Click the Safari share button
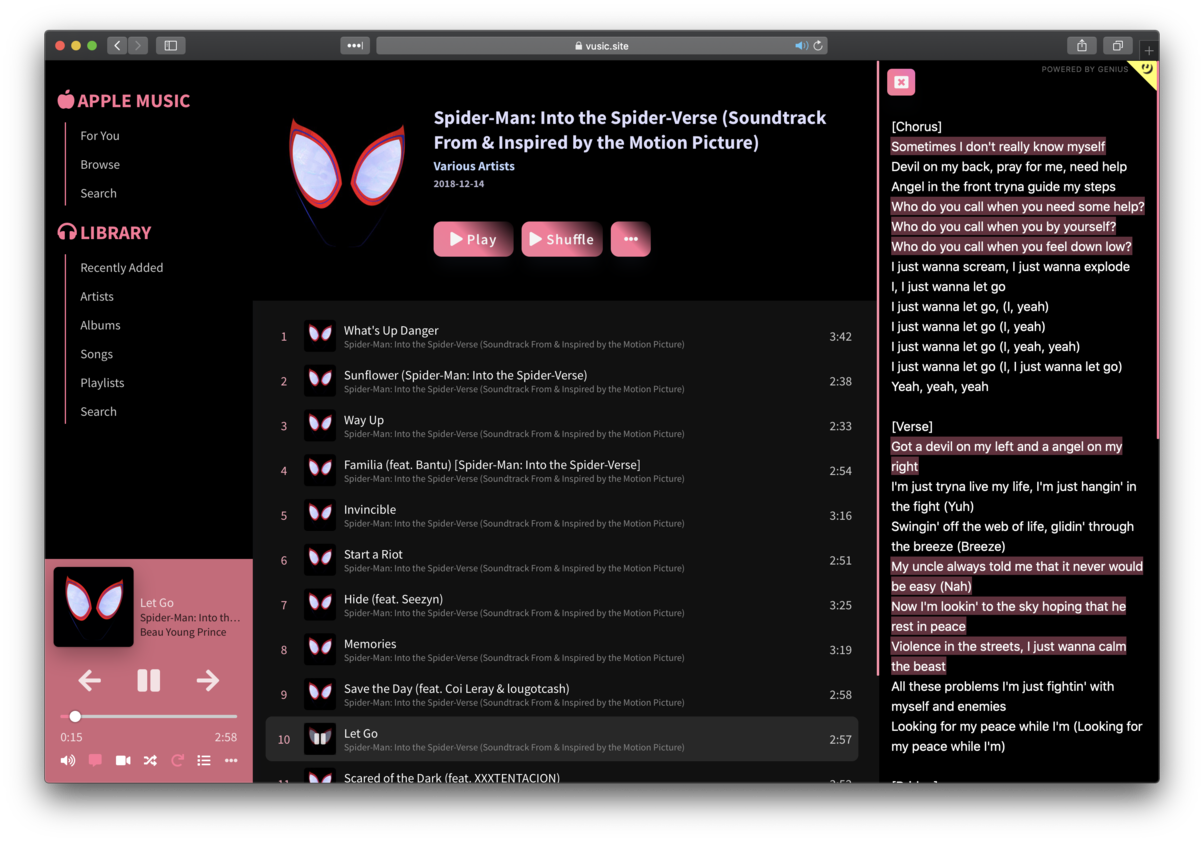This screenshot has width=1204, height=842. pos(1082,45)
